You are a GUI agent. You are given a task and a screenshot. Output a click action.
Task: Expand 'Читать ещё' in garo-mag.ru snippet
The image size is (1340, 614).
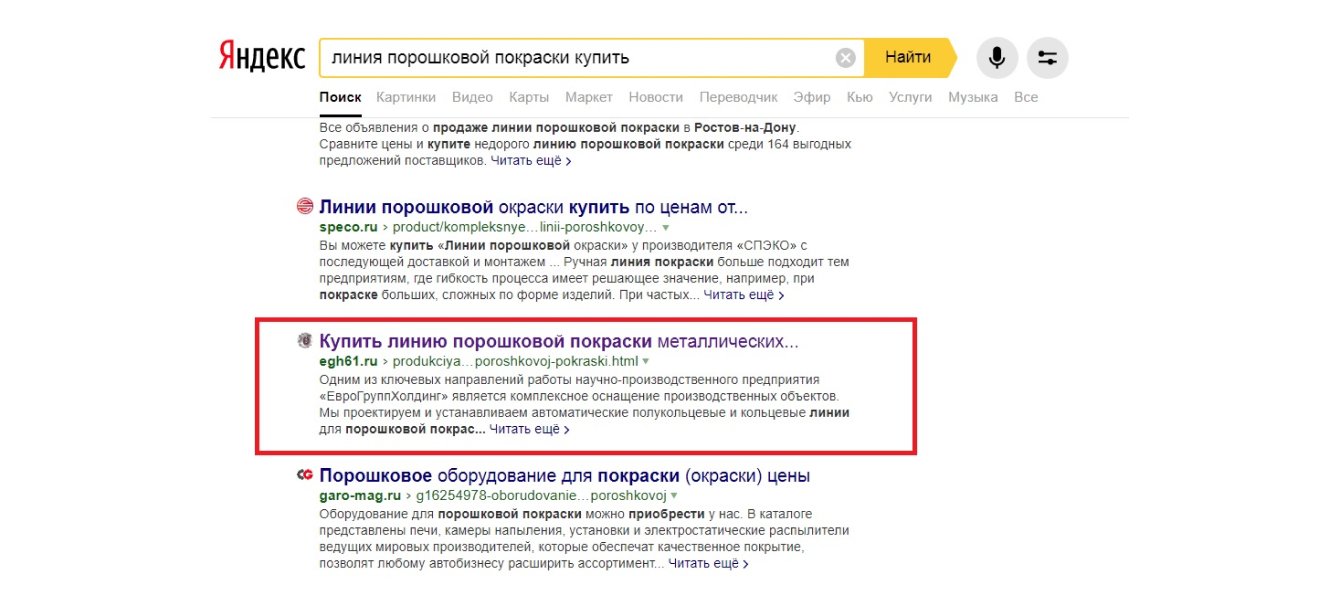[x=709, y=564]
